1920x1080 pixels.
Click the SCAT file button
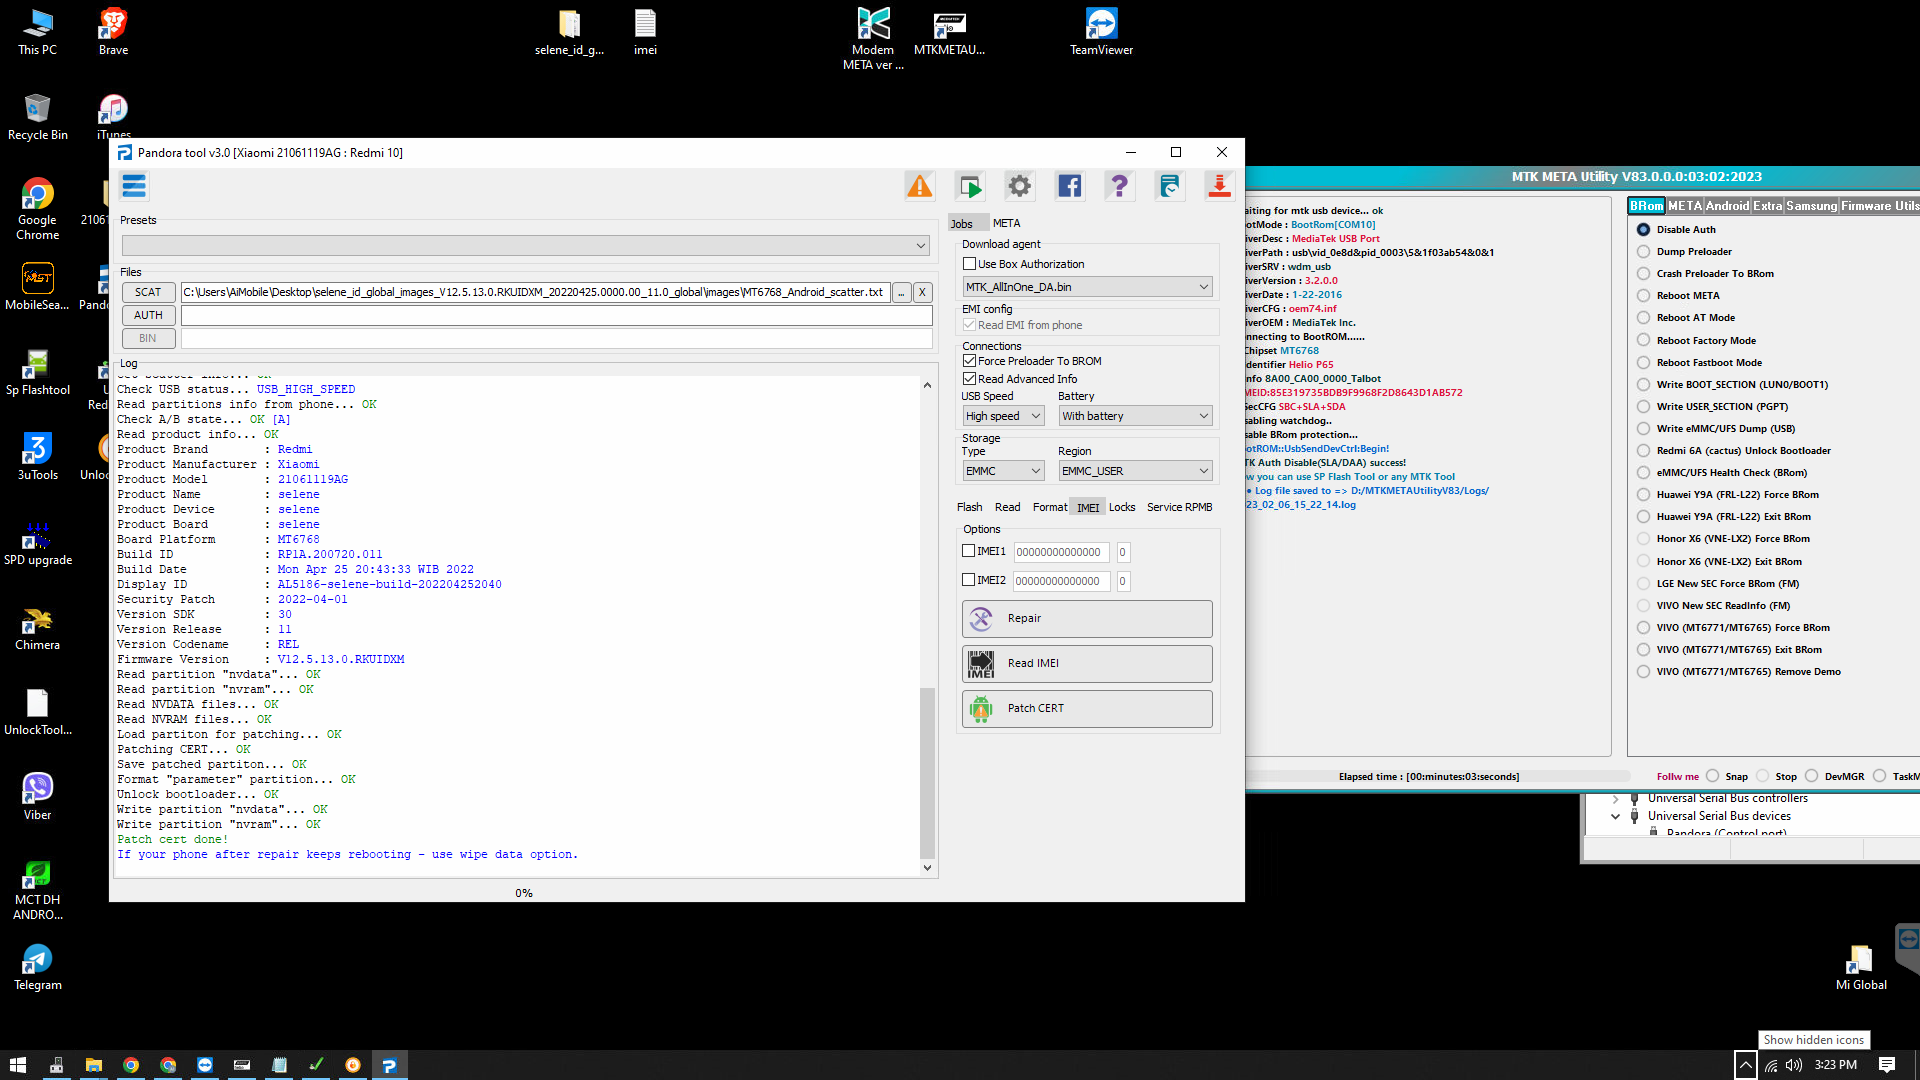148,292
